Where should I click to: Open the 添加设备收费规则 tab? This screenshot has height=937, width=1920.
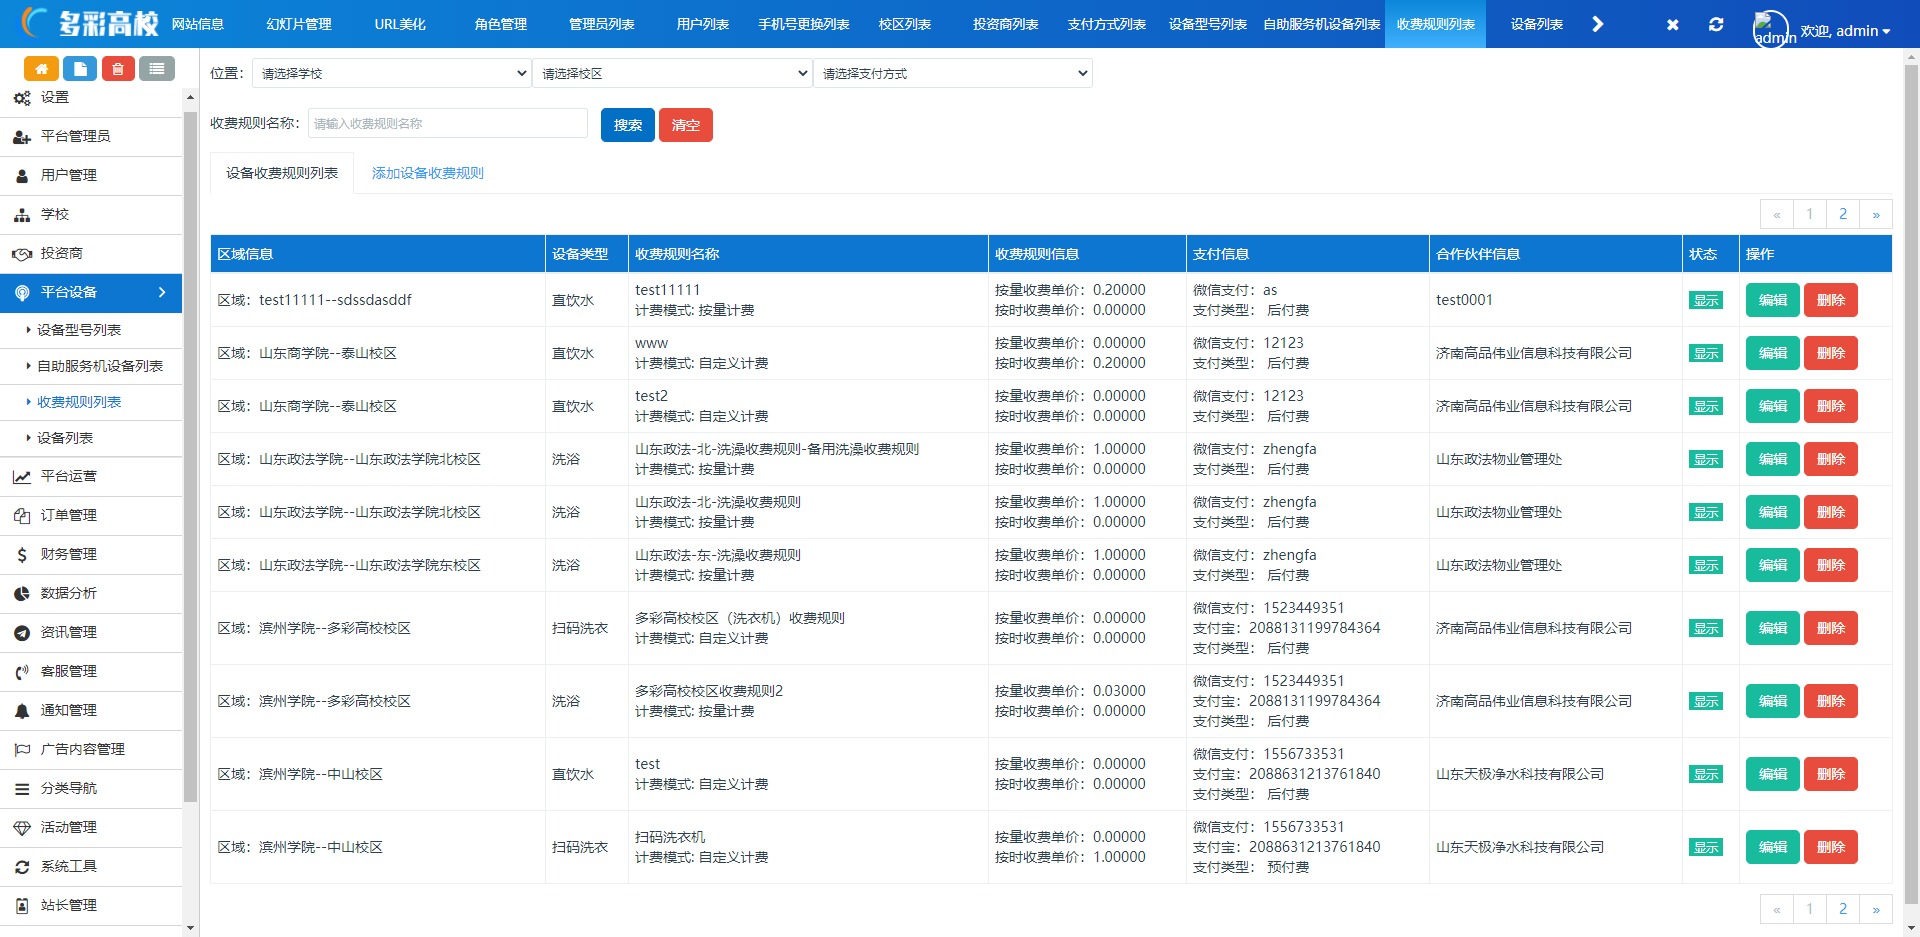[428, 173]
